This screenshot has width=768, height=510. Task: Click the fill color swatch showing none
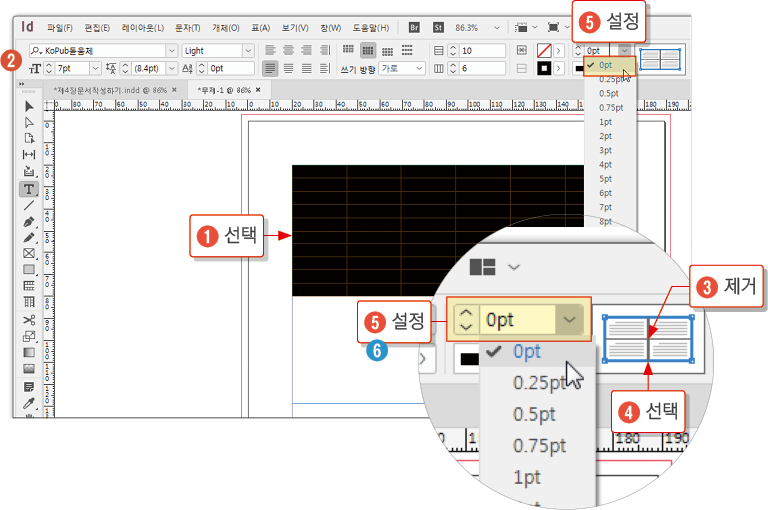point(544,50)
